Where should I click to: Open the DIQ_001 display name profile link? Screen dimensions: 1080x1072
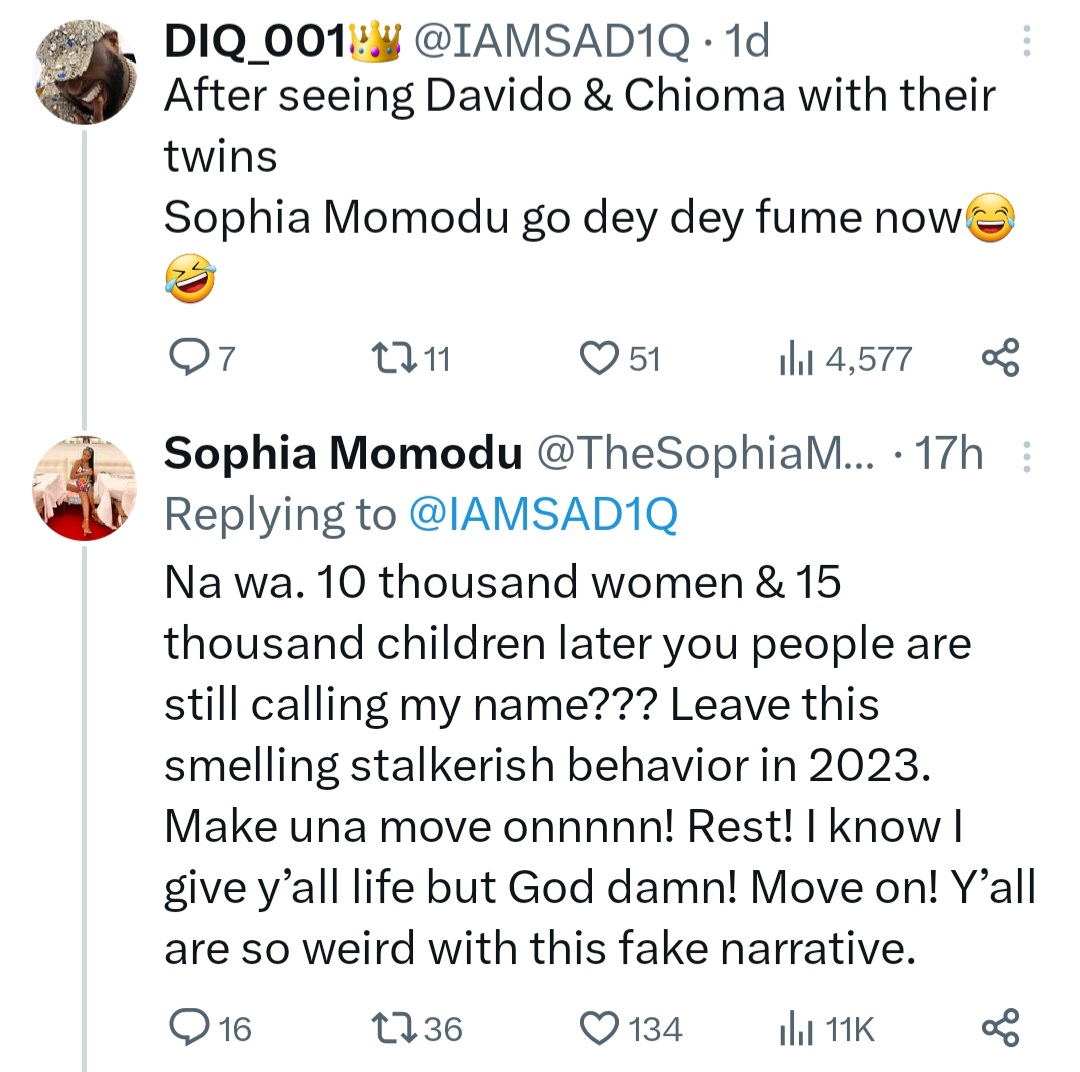click(x=254, y=41)
